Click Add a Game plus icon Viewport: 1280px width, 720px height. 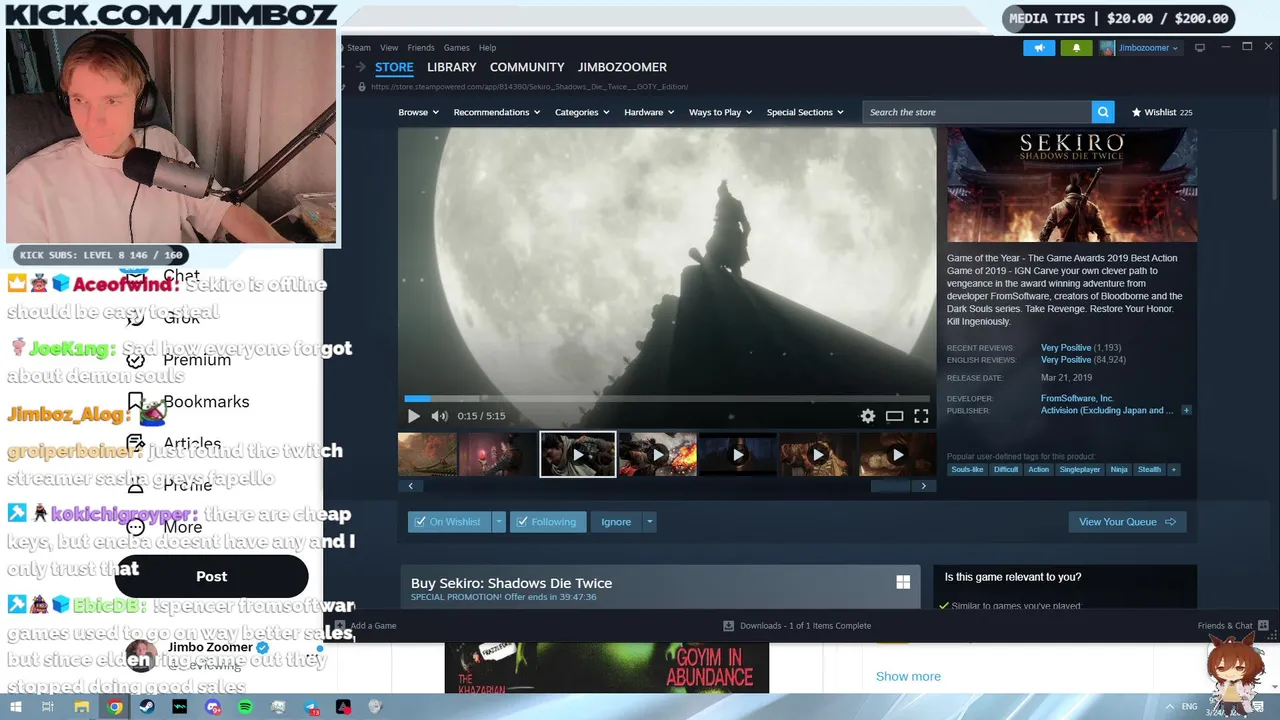[x=340, y=626]
